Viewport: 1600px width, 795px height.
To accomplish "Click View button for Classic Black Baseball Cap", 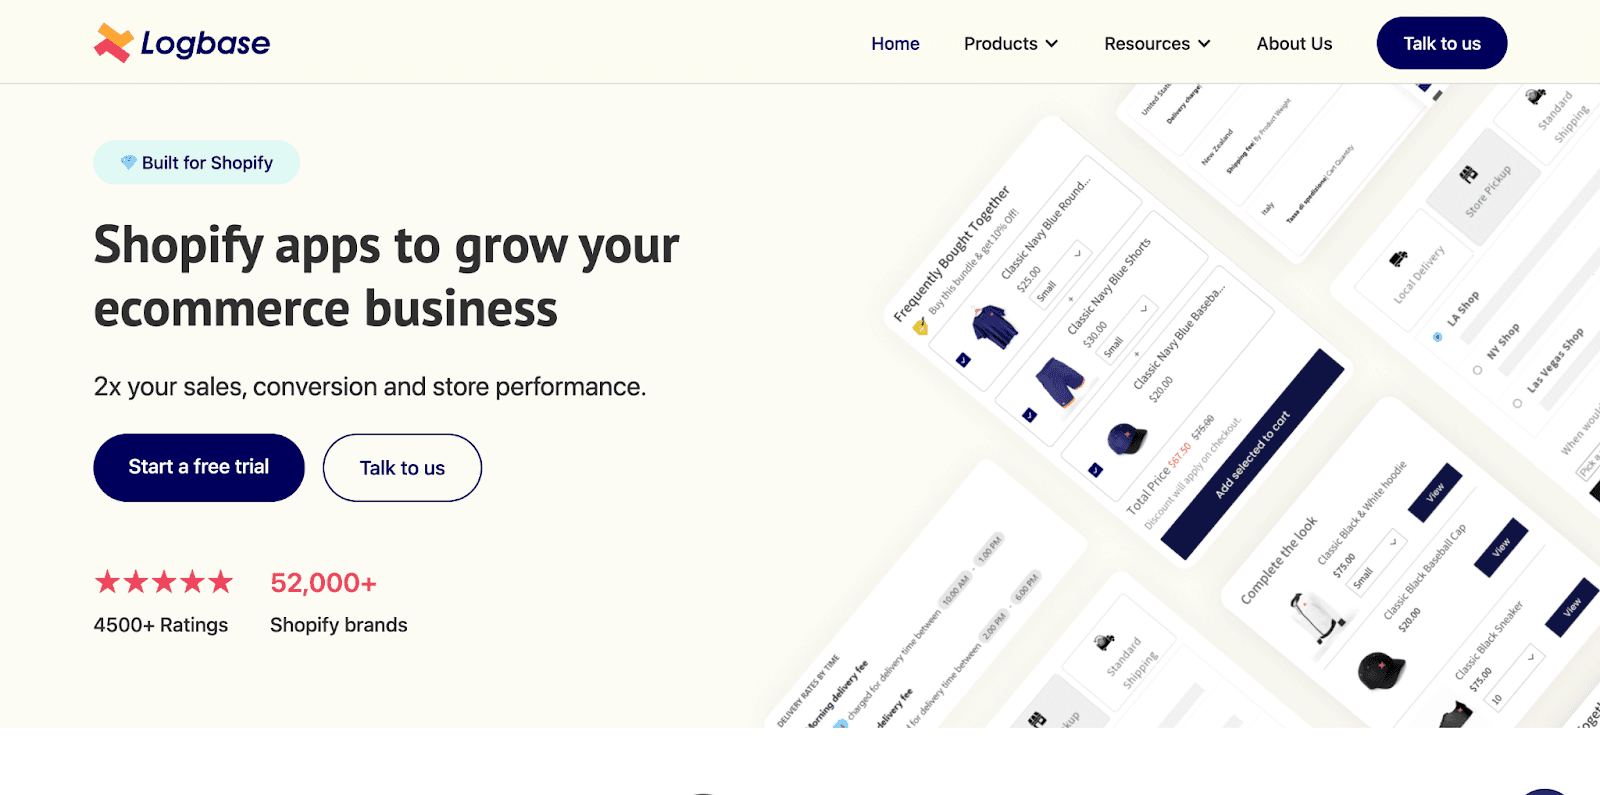I will (x=1501, y=548).
